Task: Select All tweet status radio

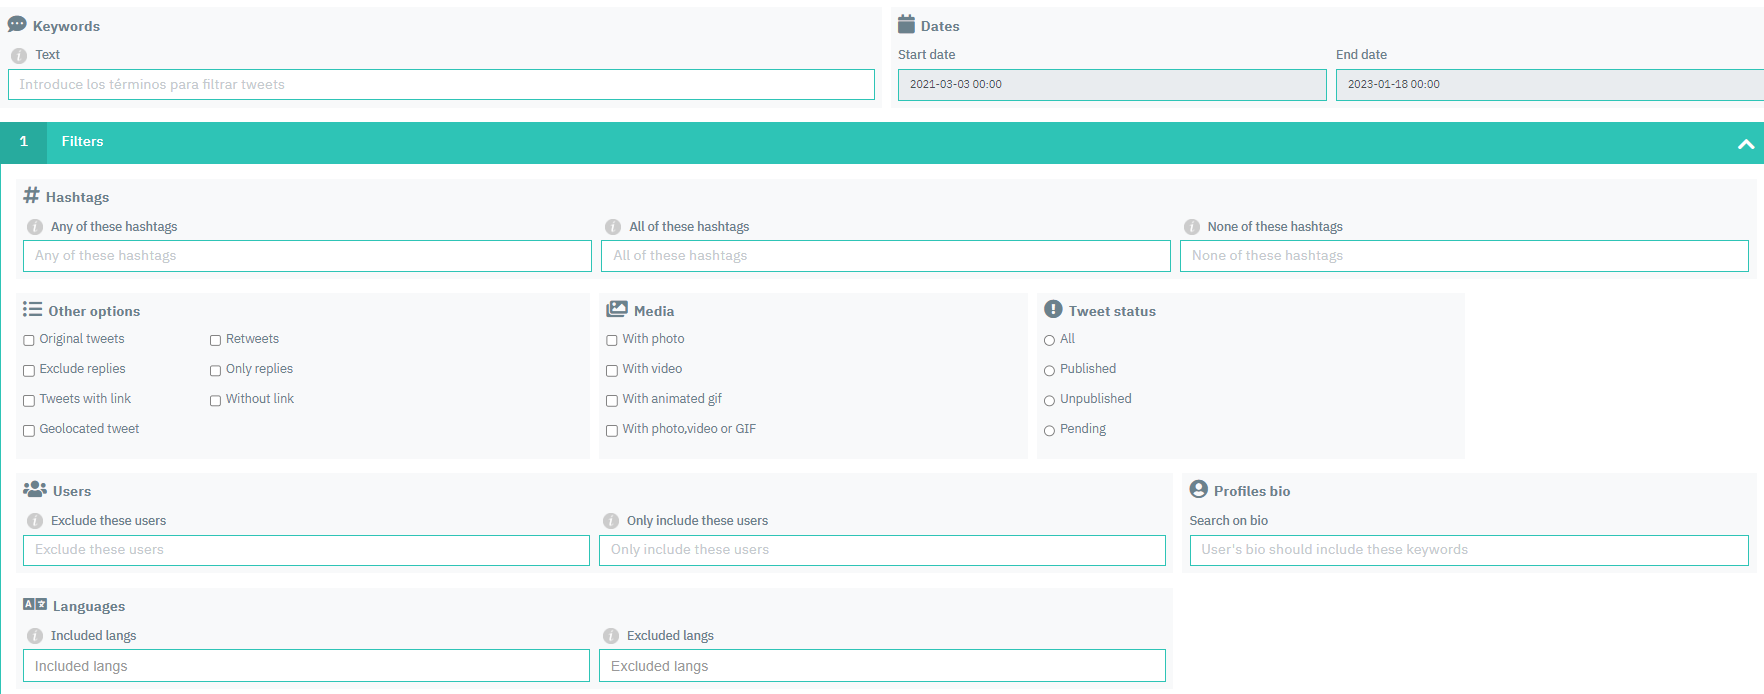Action: pyautogui.click(x=1050, y=341)
